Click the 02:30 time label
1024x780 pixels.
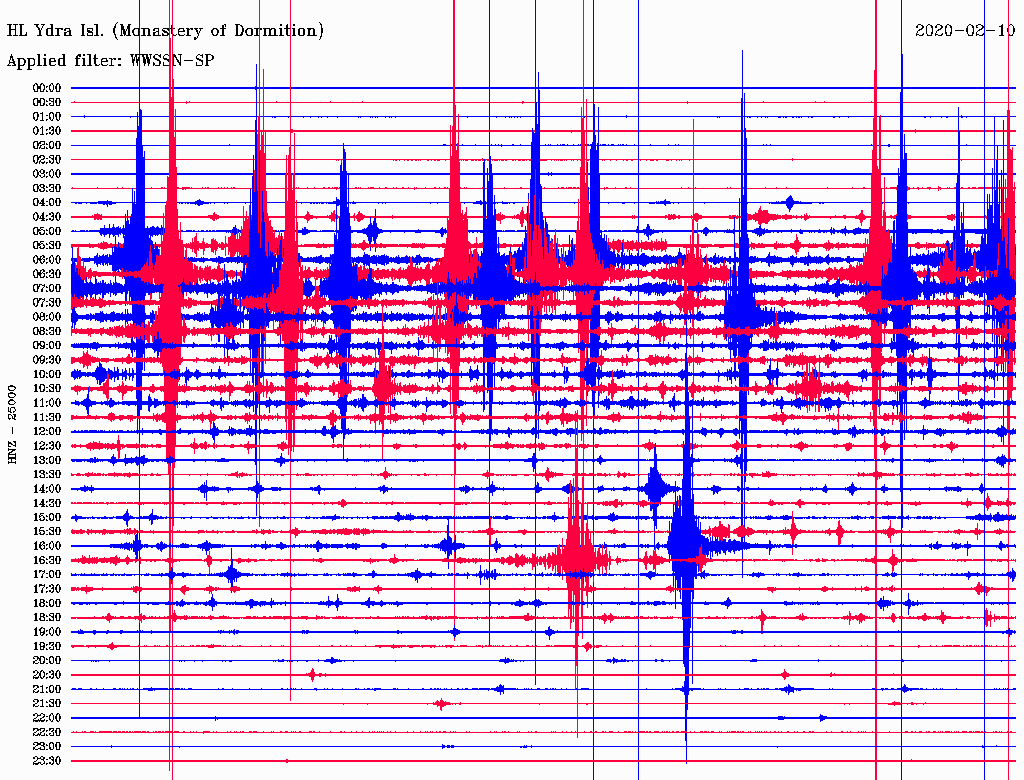point(47,159)
